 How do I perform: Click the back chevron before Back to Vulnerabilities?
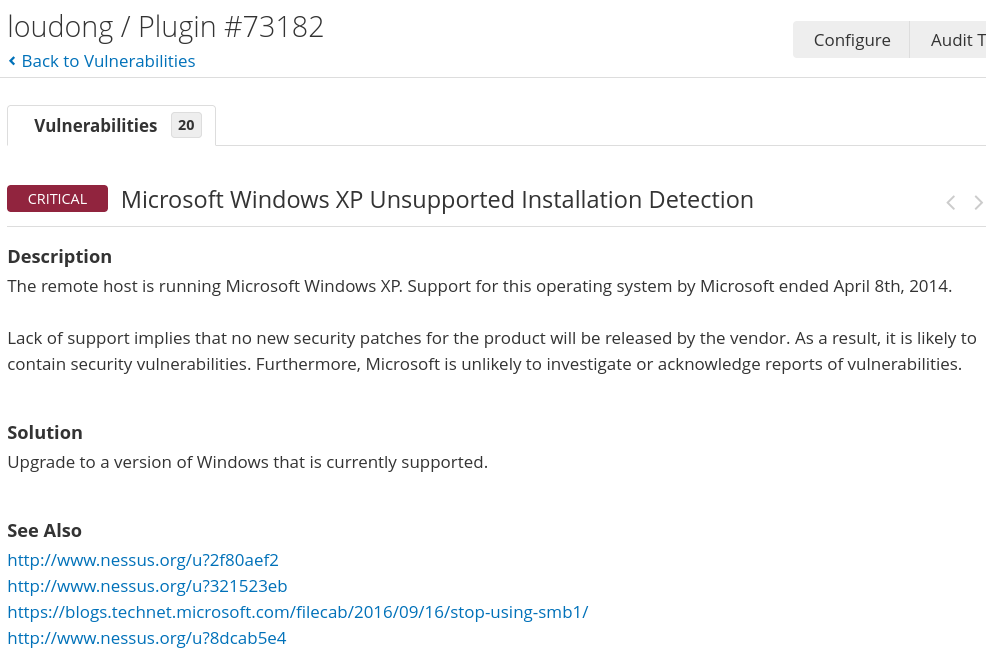[12, 61]
